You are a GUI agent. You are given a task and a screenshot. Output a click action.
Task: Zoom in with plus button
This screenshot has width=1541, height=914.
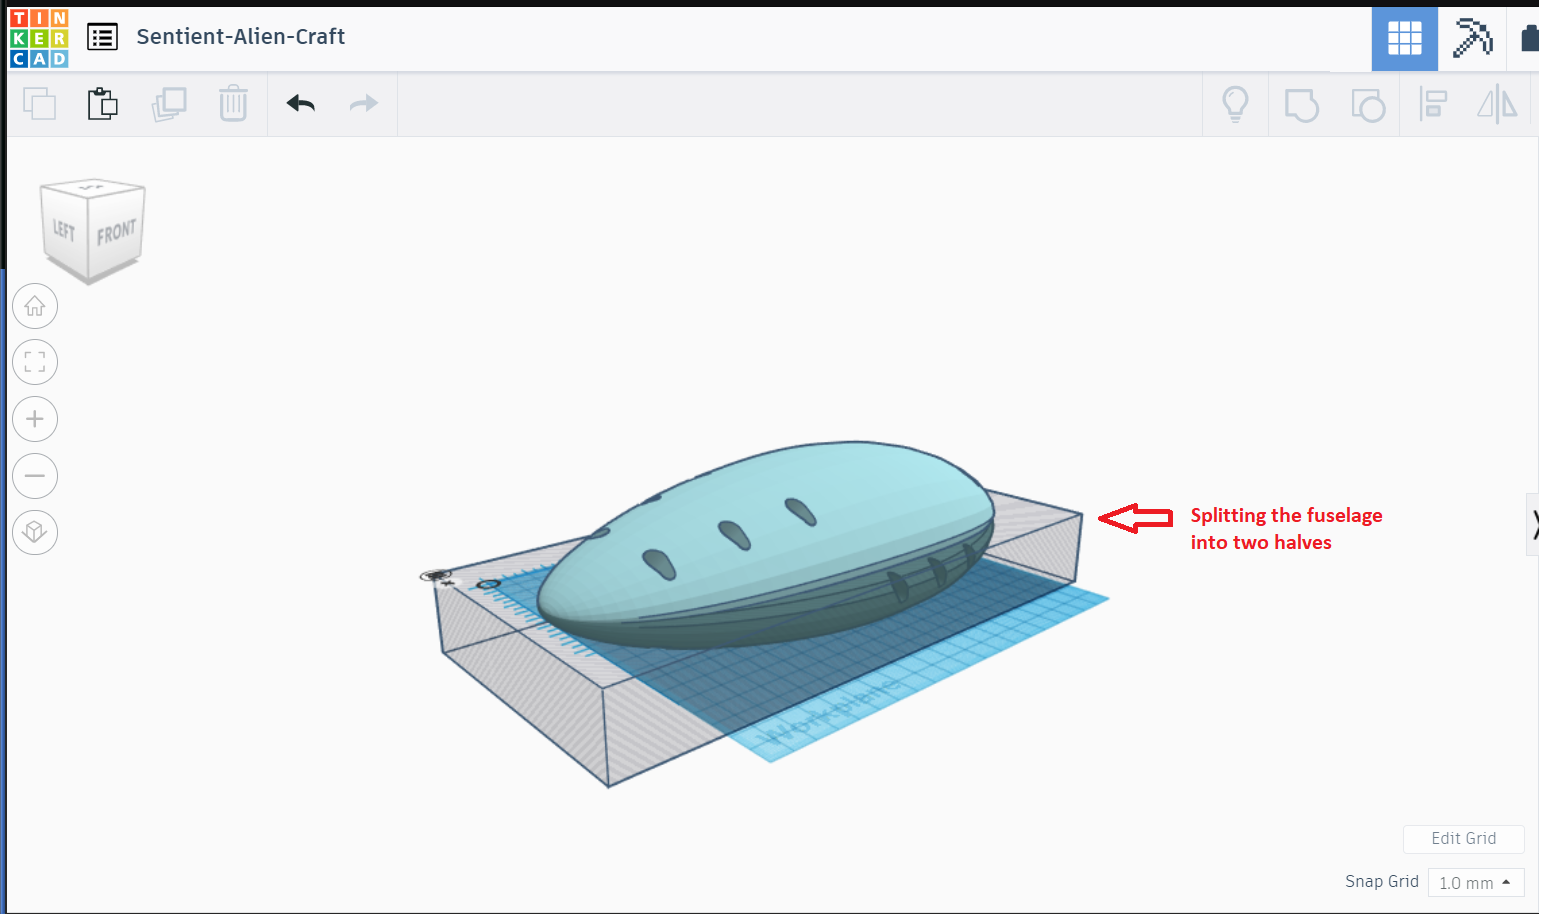point(35,419)
